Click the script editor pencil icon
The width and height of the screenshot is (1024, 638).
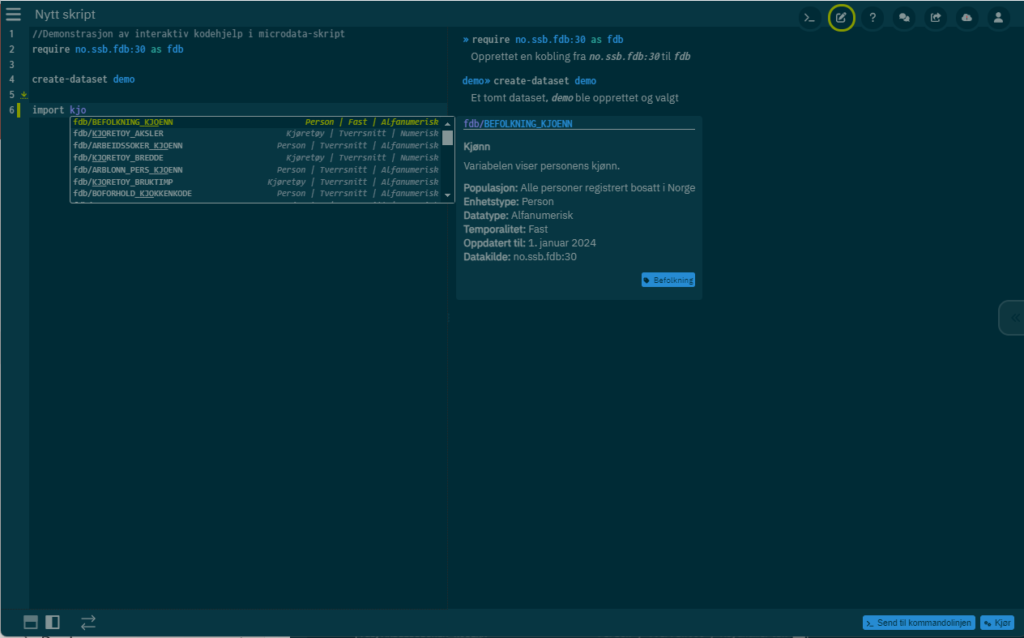point(842,18)
